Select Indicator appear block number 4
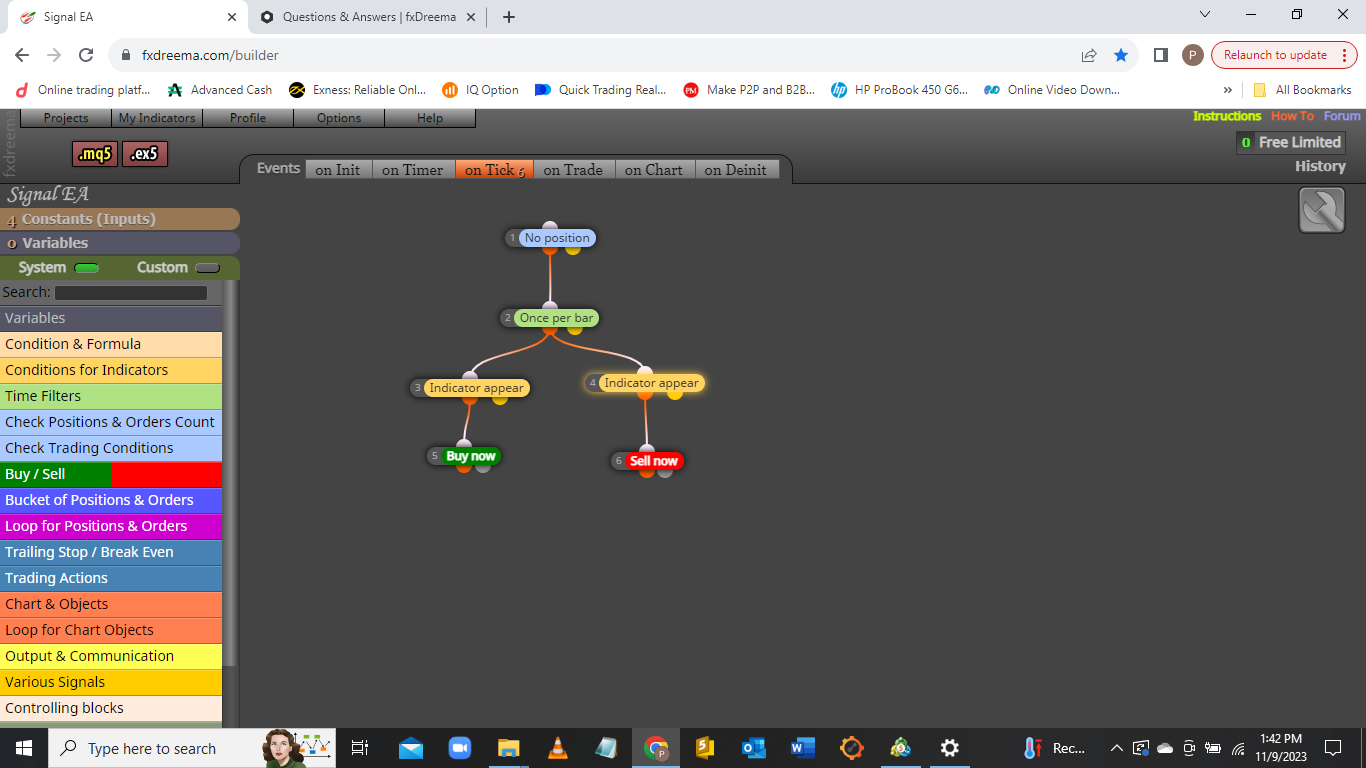The width and height of the screenshot is (1366, 768). coord(651,383)
